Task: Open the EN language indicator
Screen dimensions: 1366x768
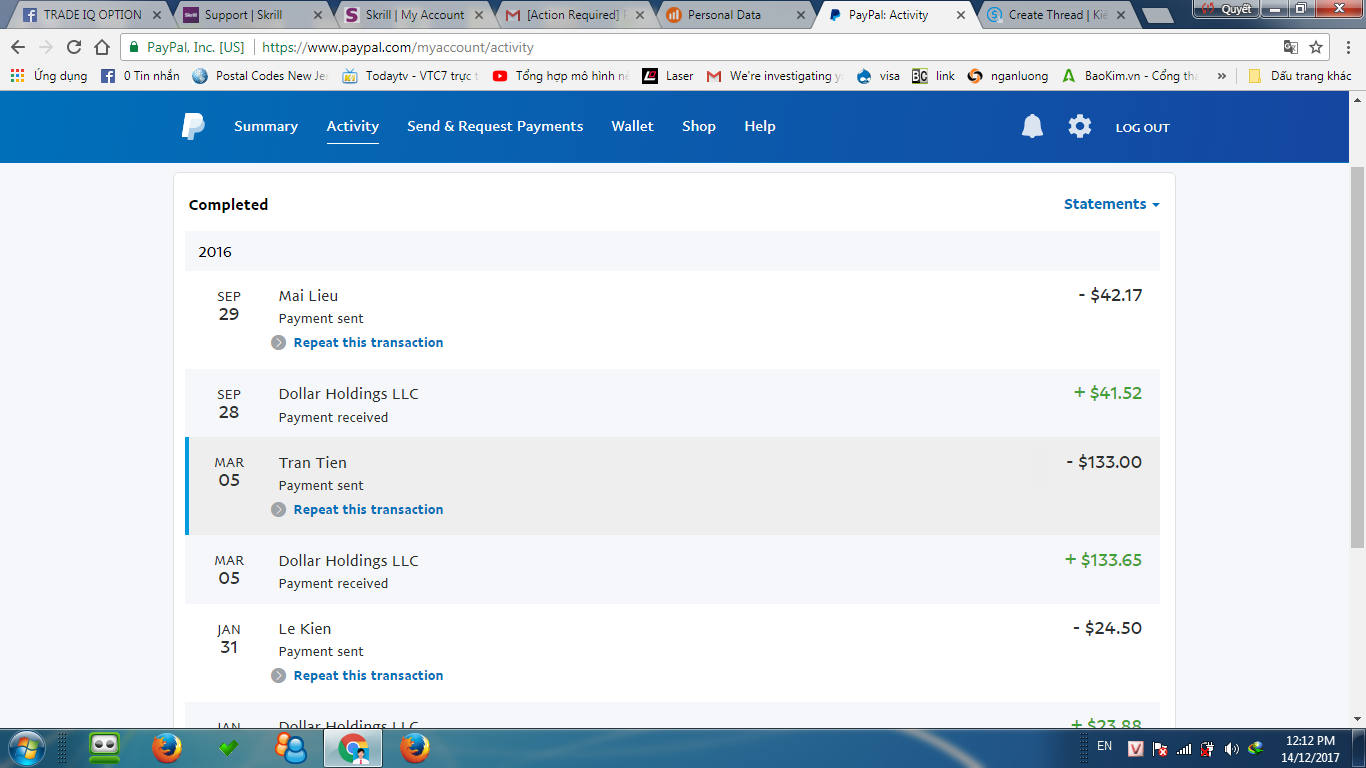Action: [x=1104, y=746]
